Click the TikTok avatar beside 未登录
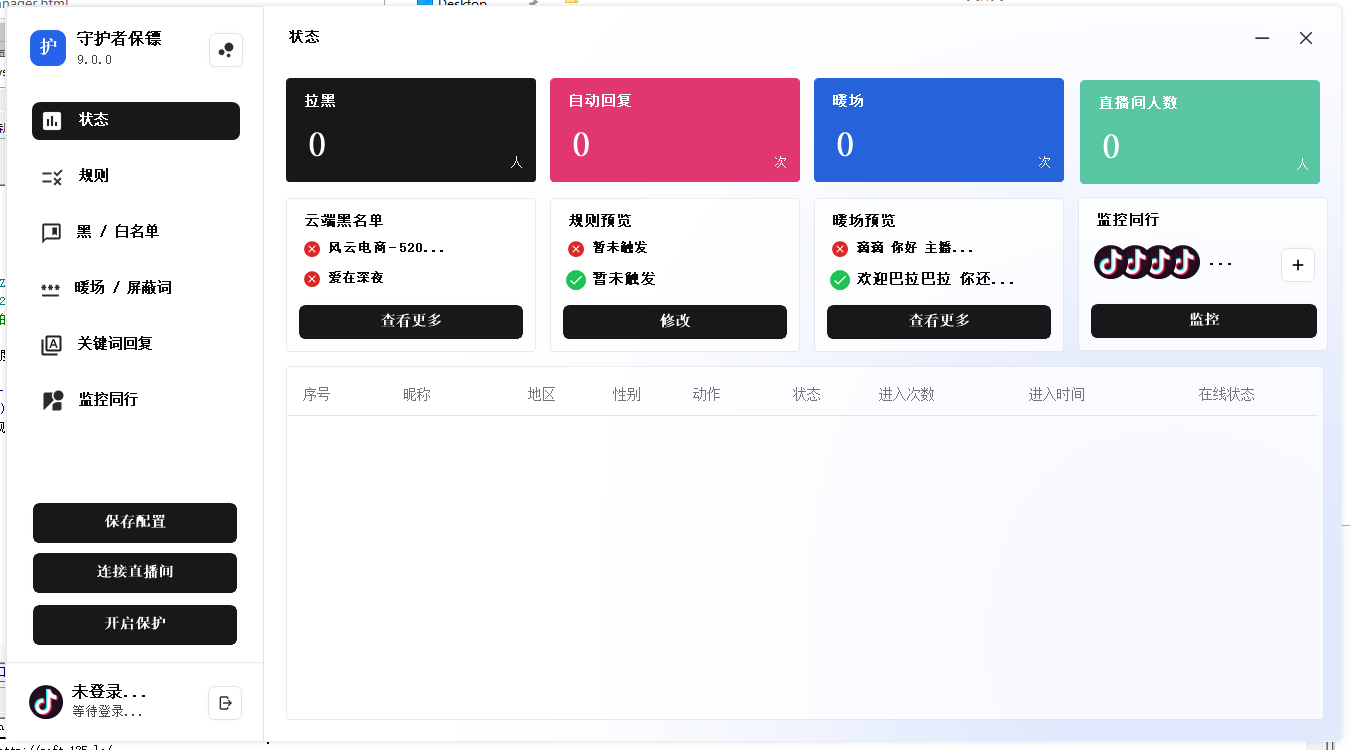 coord(46,702)
